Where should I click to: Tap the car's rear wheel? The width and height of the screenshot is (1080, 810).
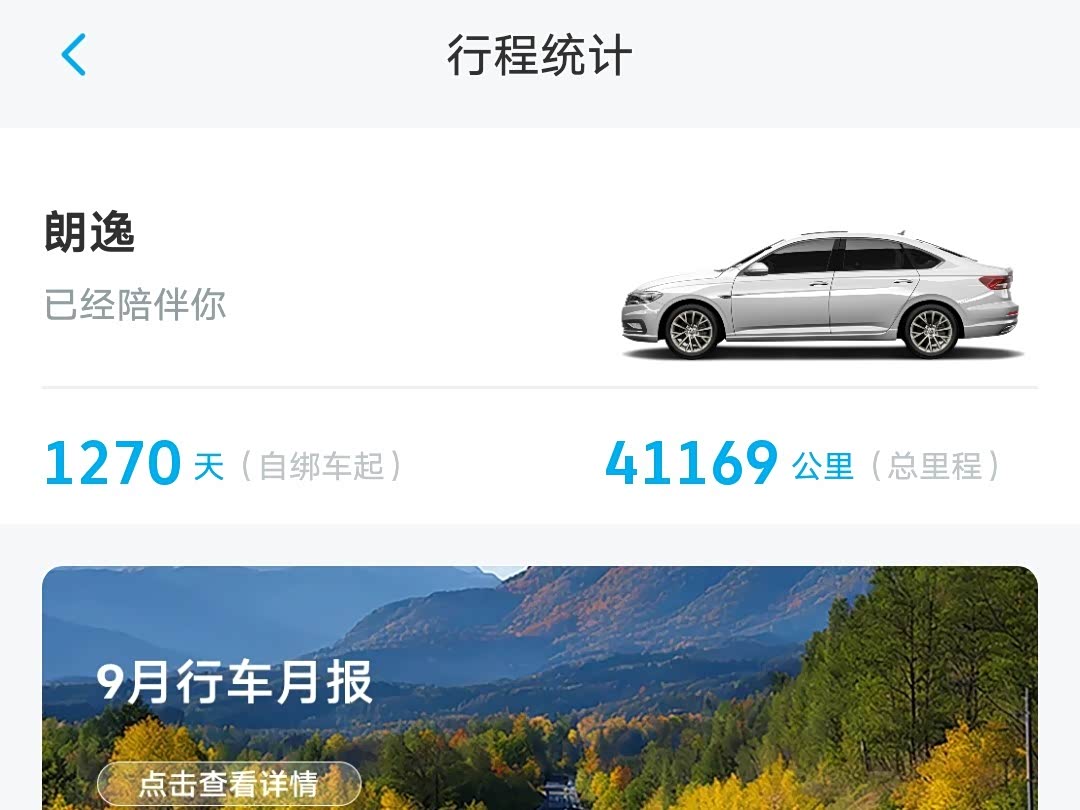[x=931, y=331]
